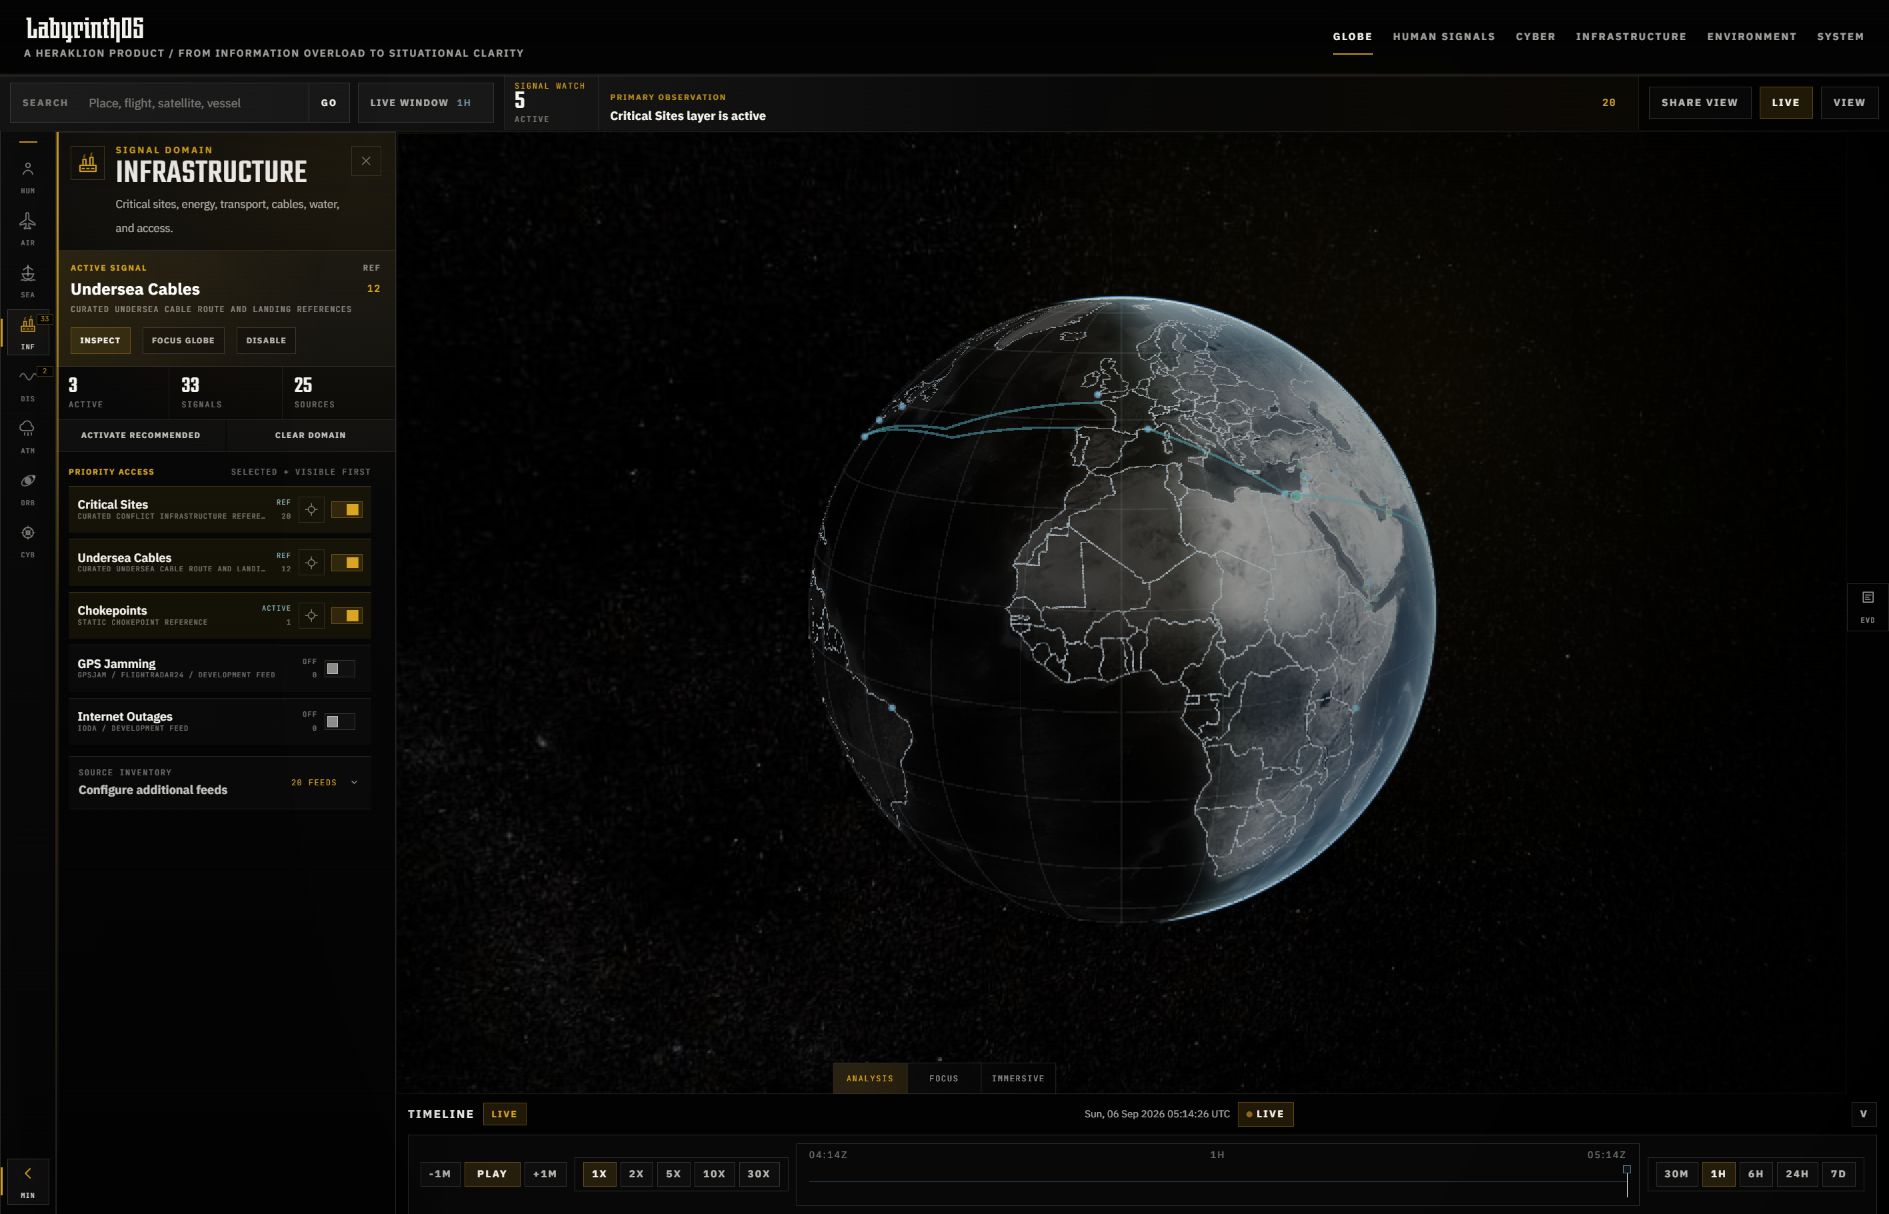Open the Live Window 1H selector

(425, 103)
